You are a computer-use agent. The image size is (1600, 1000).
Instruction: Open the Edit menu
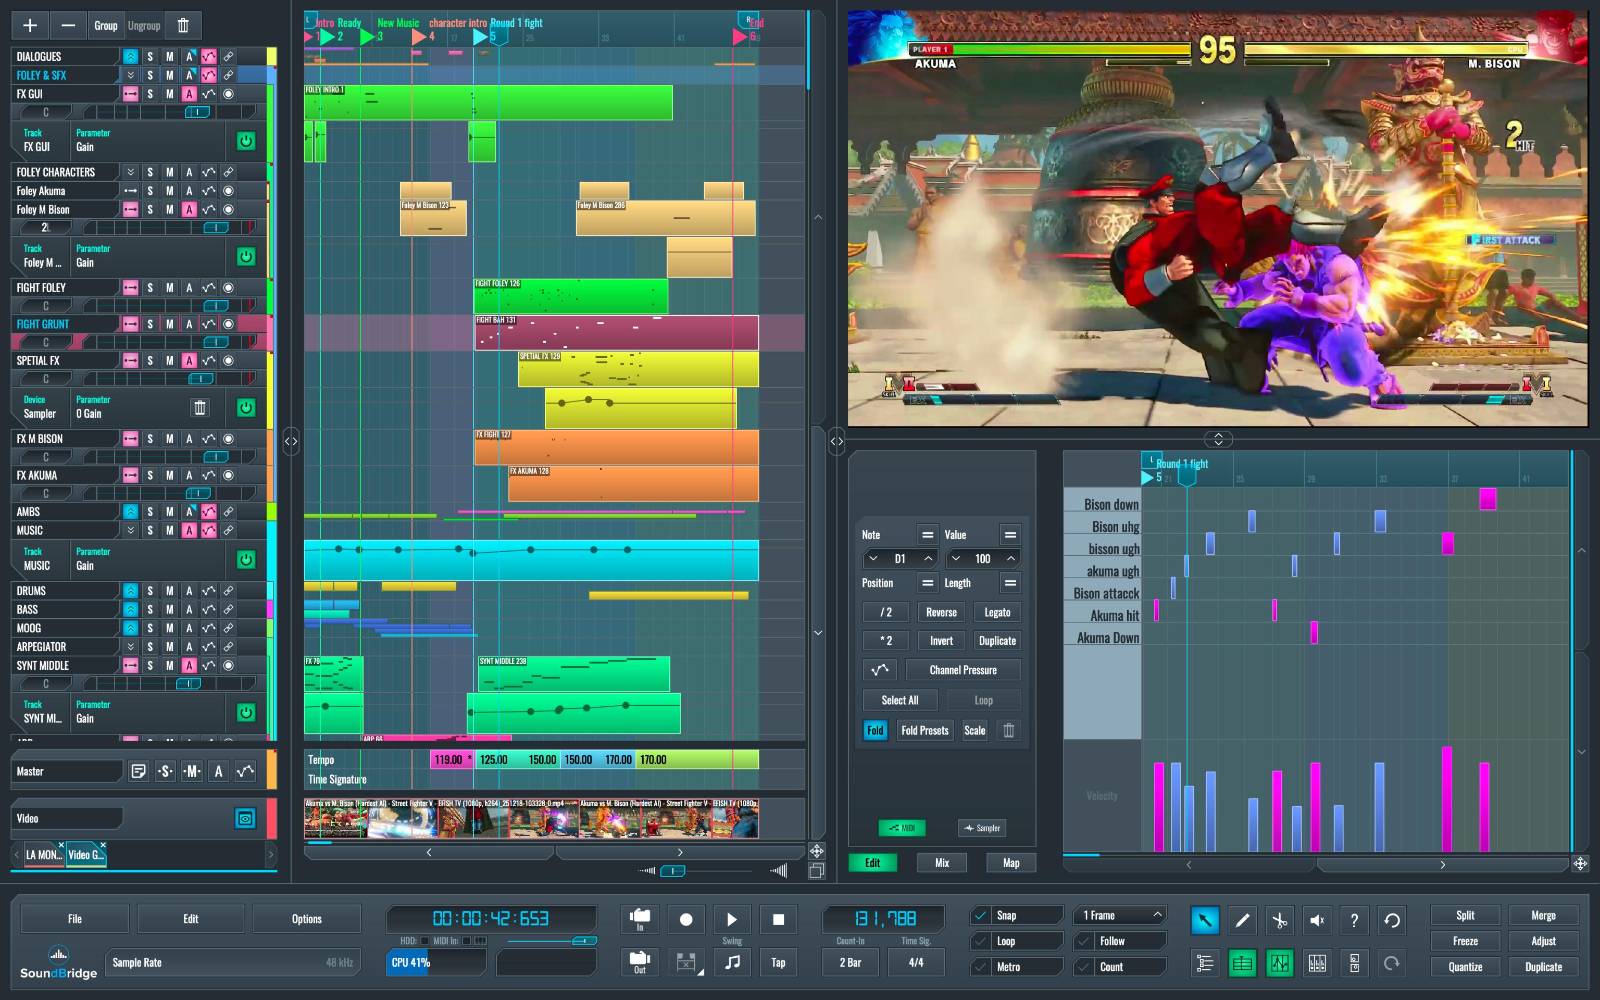191,919
